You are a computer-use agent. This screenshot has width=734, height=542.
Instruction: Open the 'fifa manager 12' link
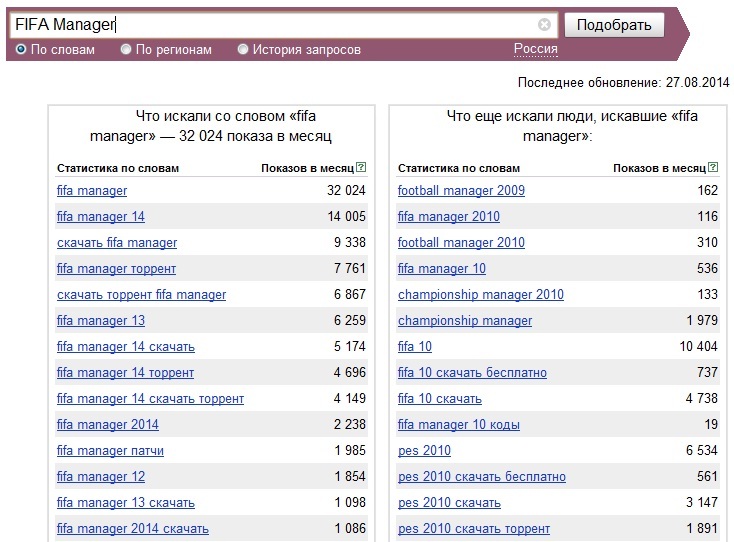[x=101, y=476]
